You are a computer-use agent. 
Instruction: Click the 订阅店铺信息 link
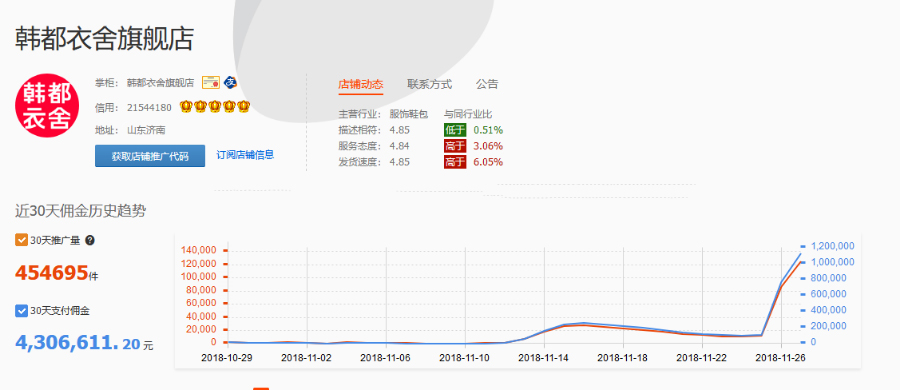[x=245, y=155]
